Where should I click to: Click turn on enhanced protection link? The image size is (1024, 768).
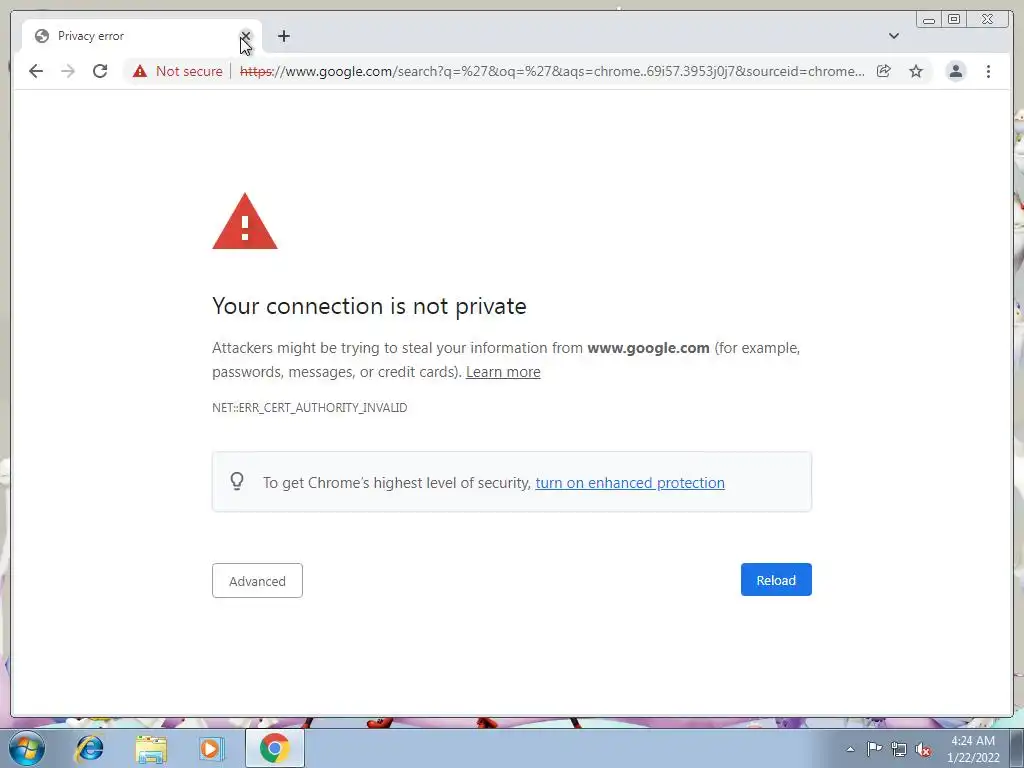point(630,483)
